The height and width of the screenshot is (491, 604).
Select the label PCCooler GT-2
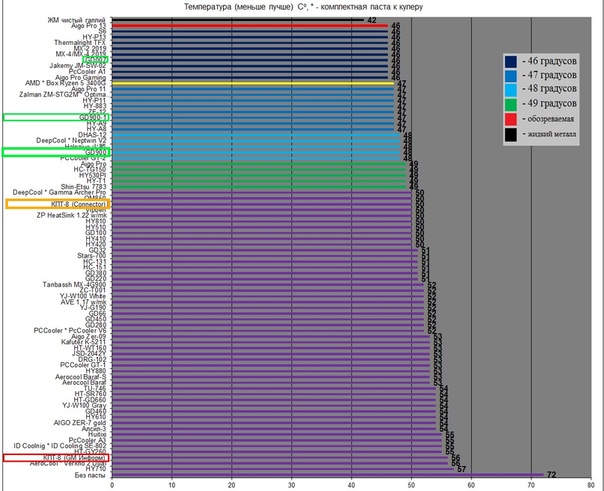[x=83, y=158]
